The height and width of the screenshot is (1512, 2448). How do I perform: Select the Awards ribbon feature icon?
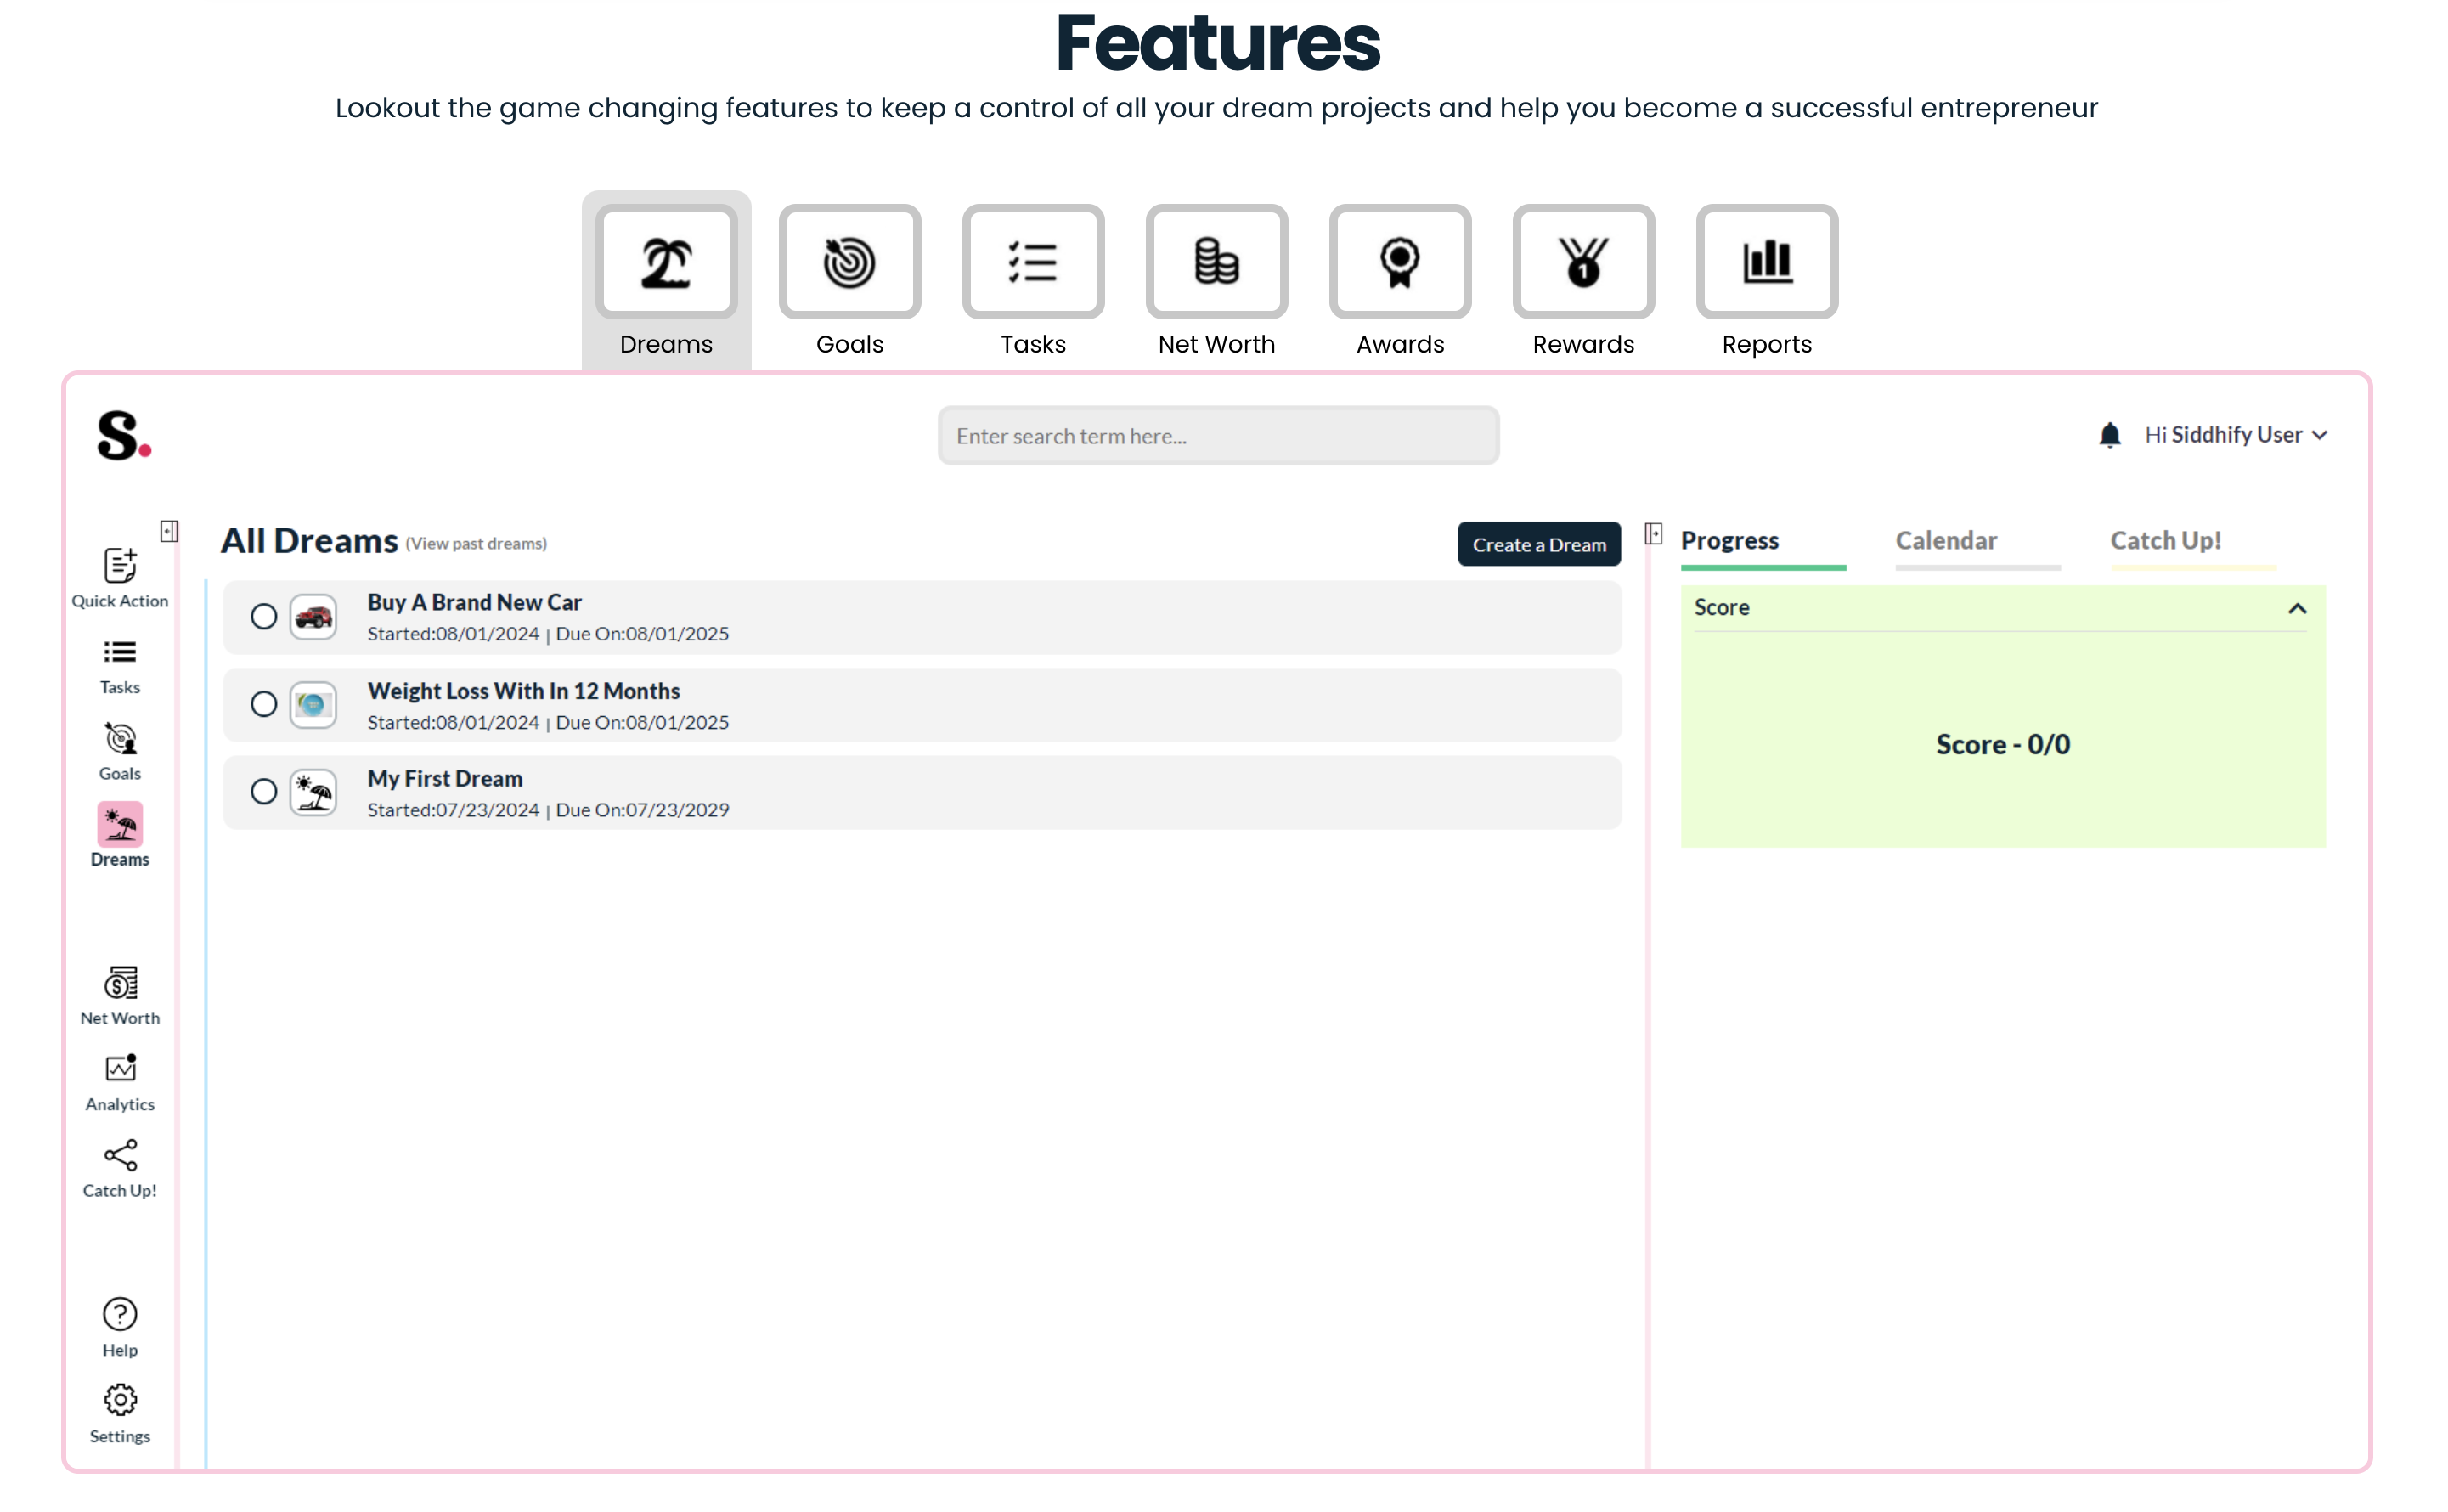coord(1400,262)
